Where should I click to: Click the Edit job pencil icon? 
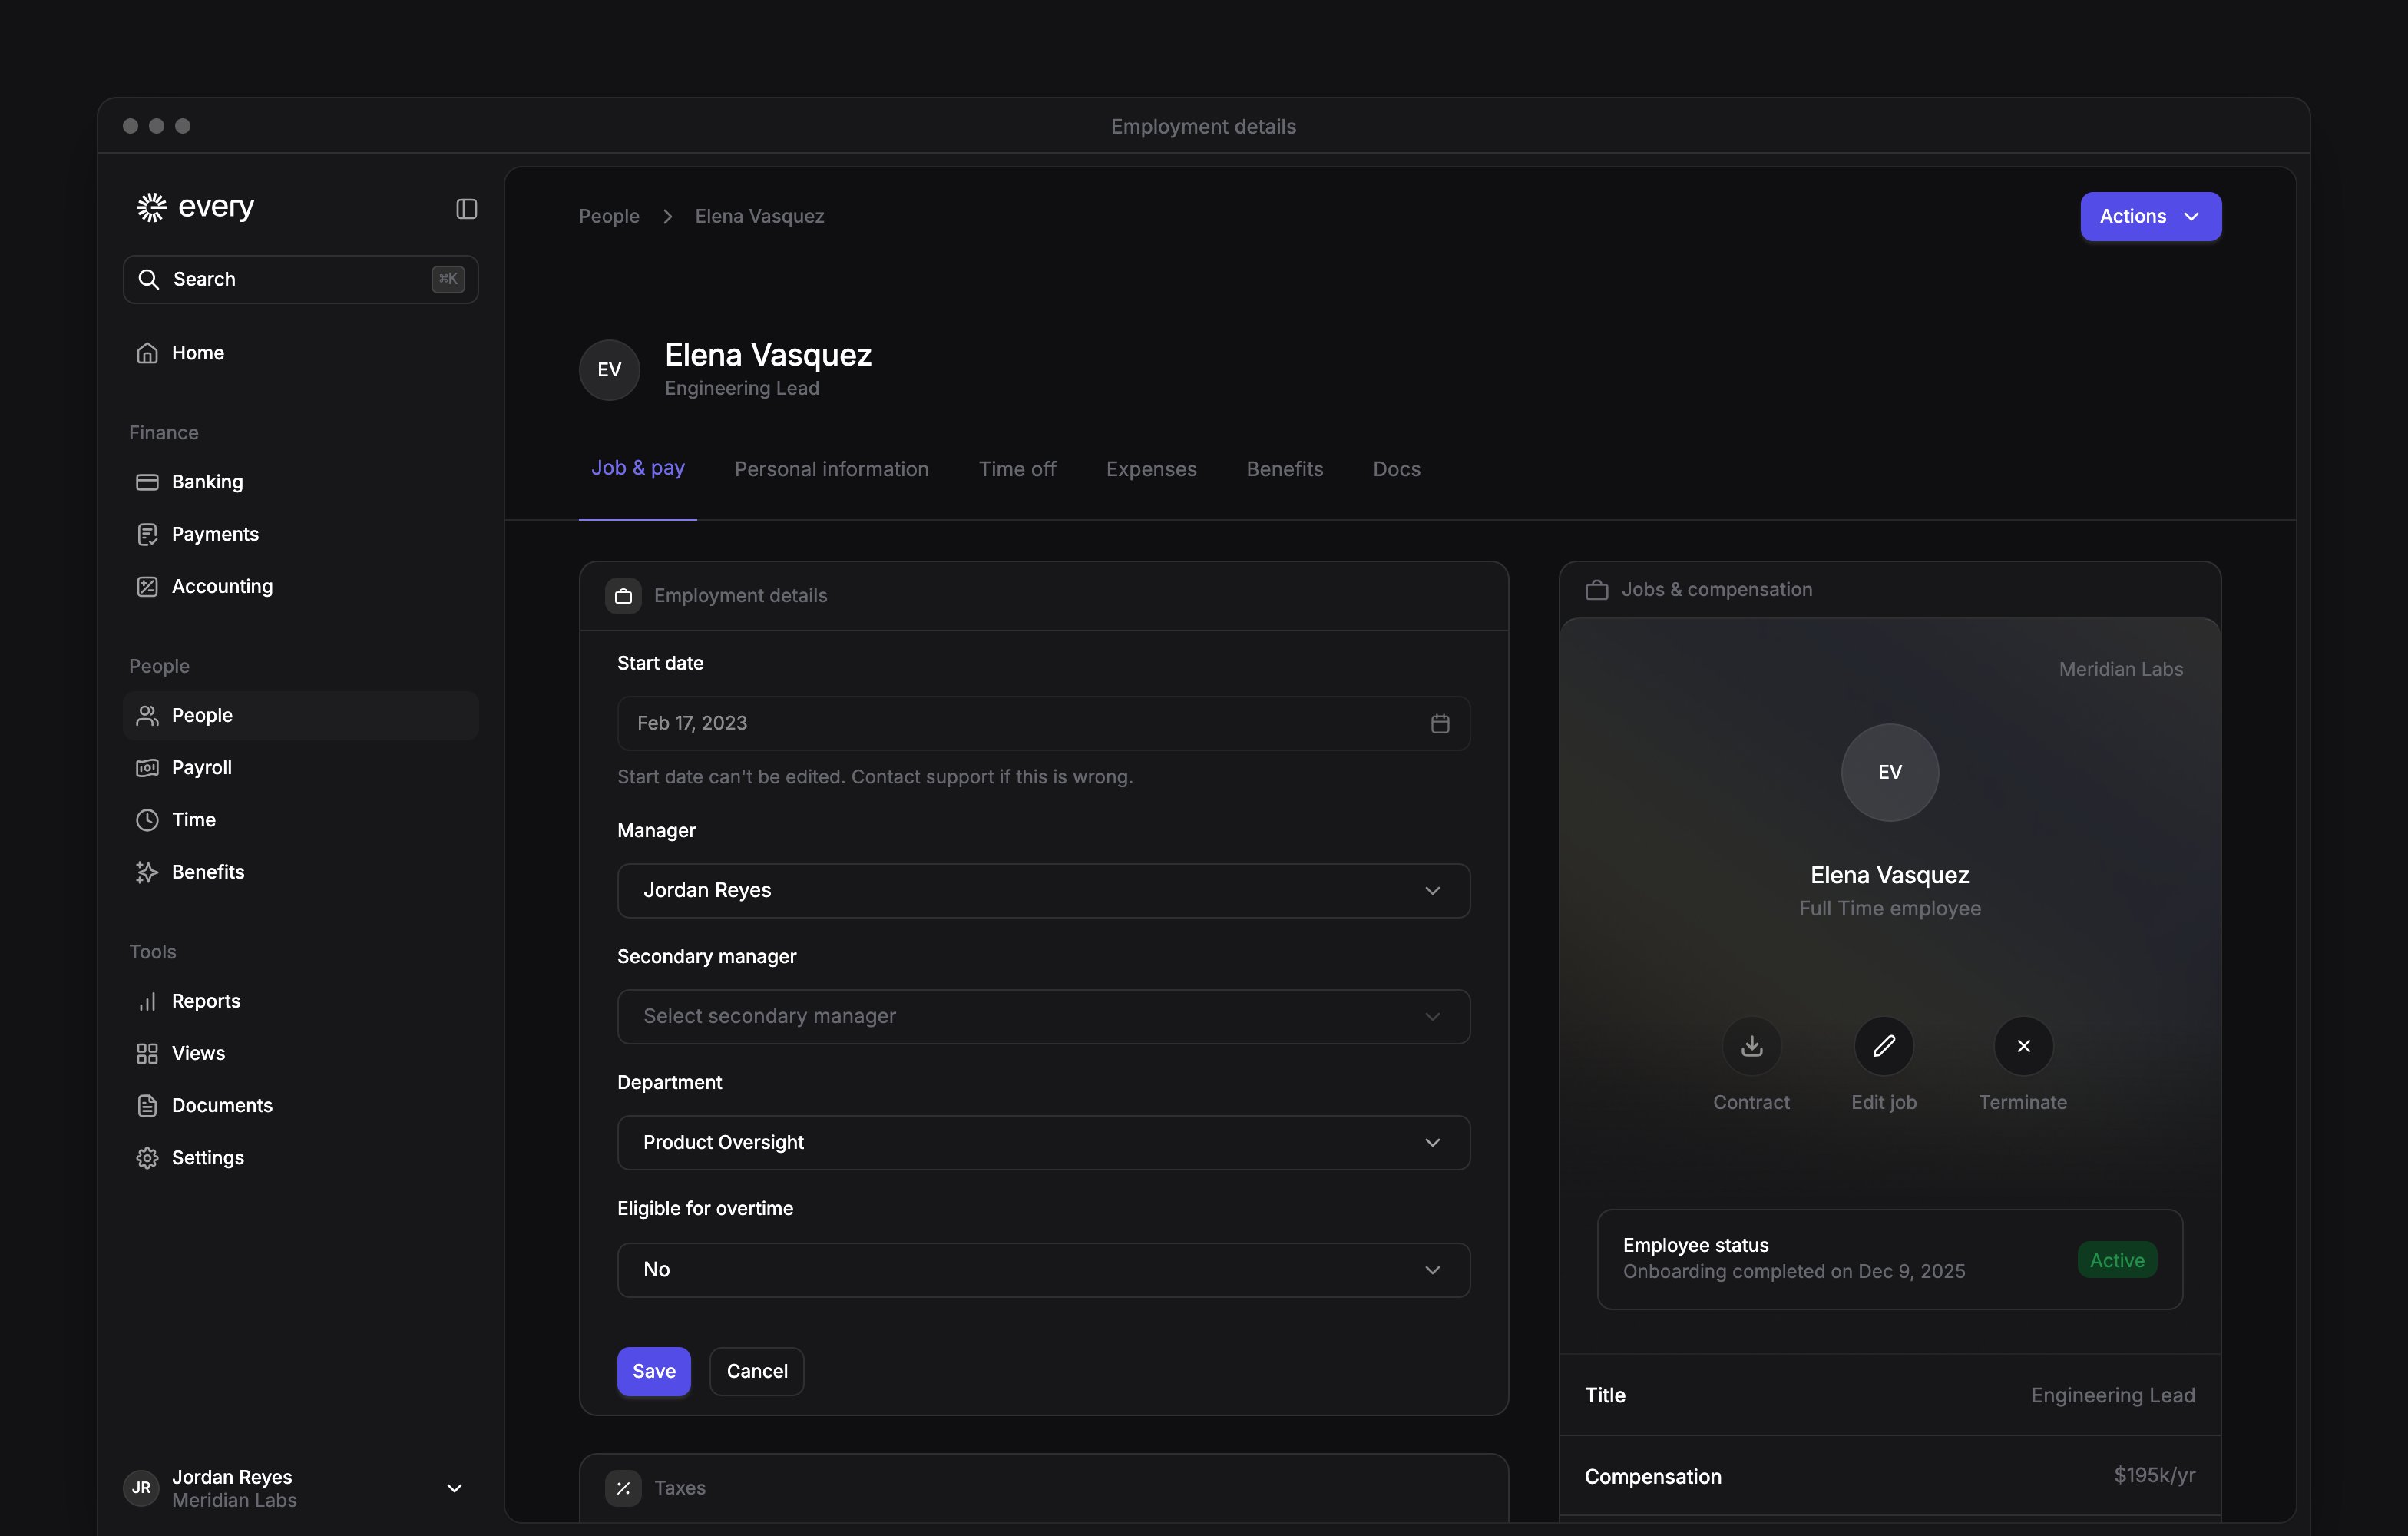tap(1884, 1046)
